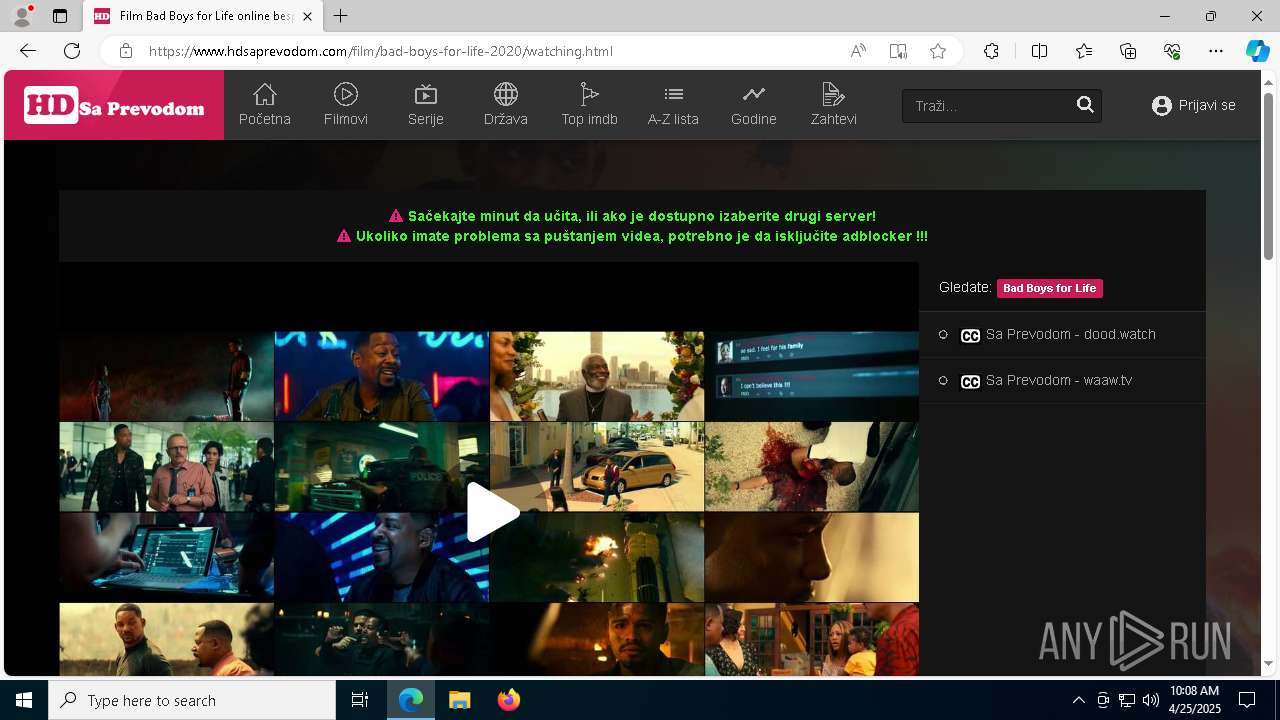Show hidden system tray icons

pyautogui.click(x=1078, y=700)
